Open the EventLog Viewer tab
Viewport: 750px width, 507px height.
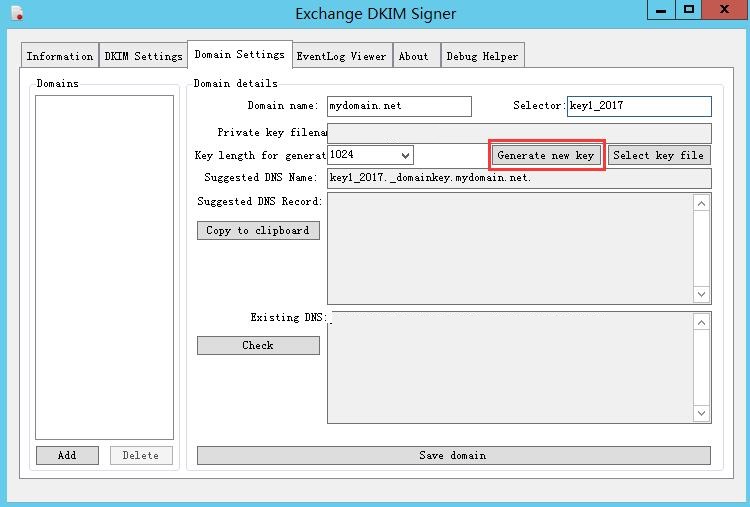(340, 56)
